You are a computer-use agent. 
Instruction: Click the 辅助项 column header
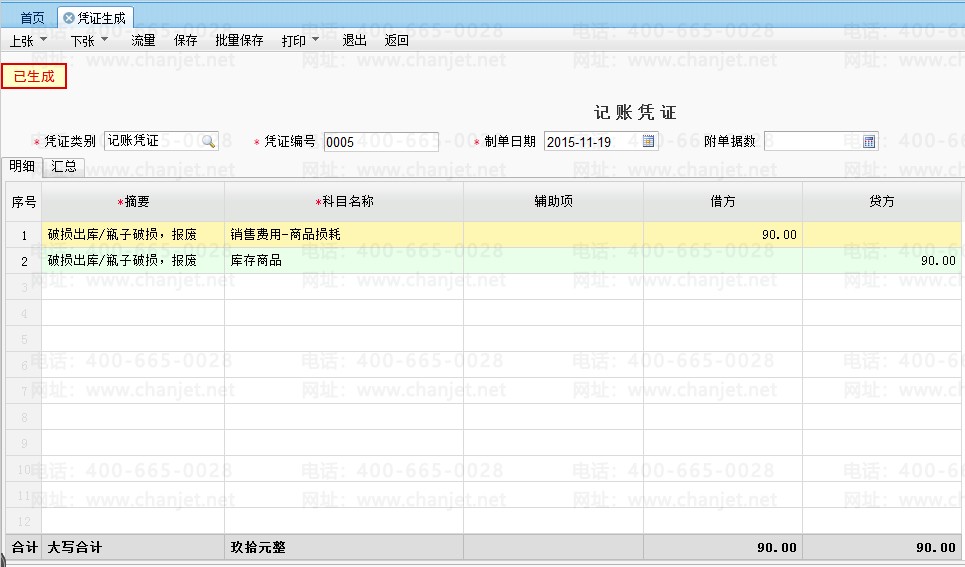pos(553,201)
